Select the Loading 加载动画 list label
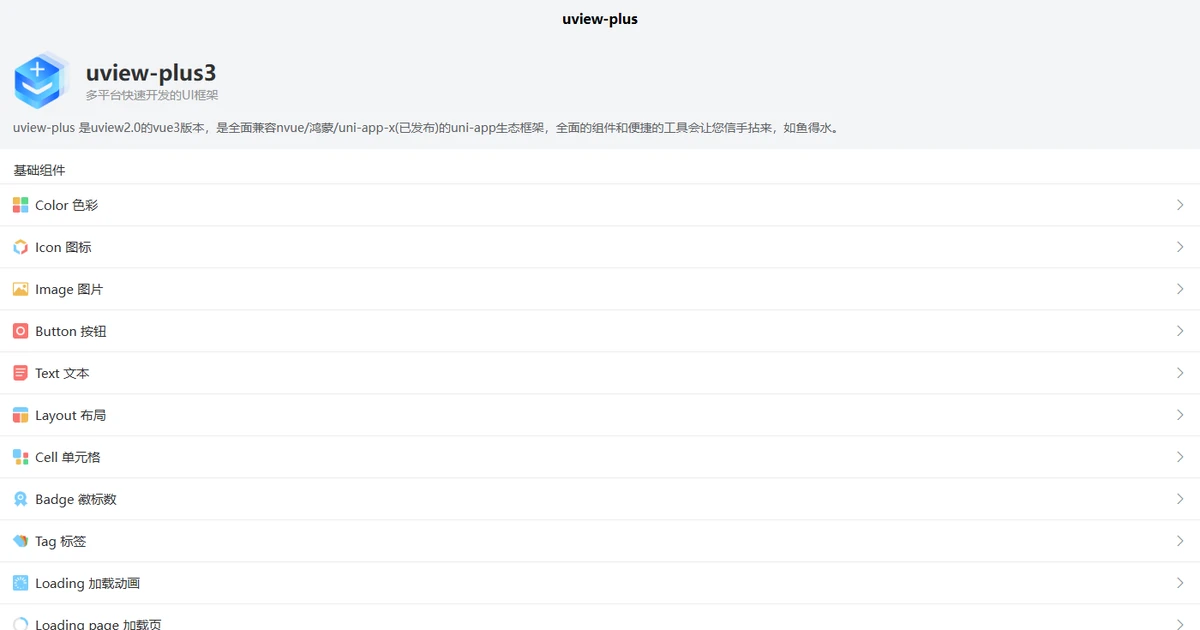Screen dimensions: 1200x630 tap(88, 583)
